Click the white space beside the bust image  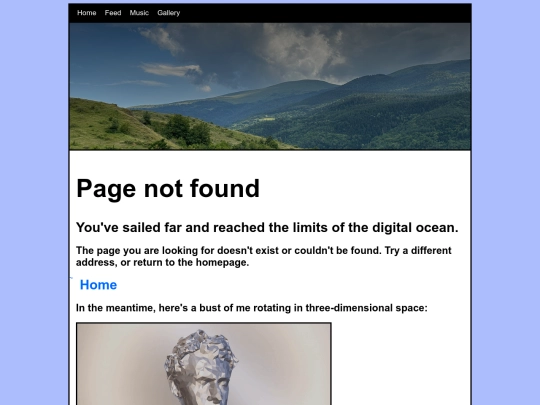[401, 364]
